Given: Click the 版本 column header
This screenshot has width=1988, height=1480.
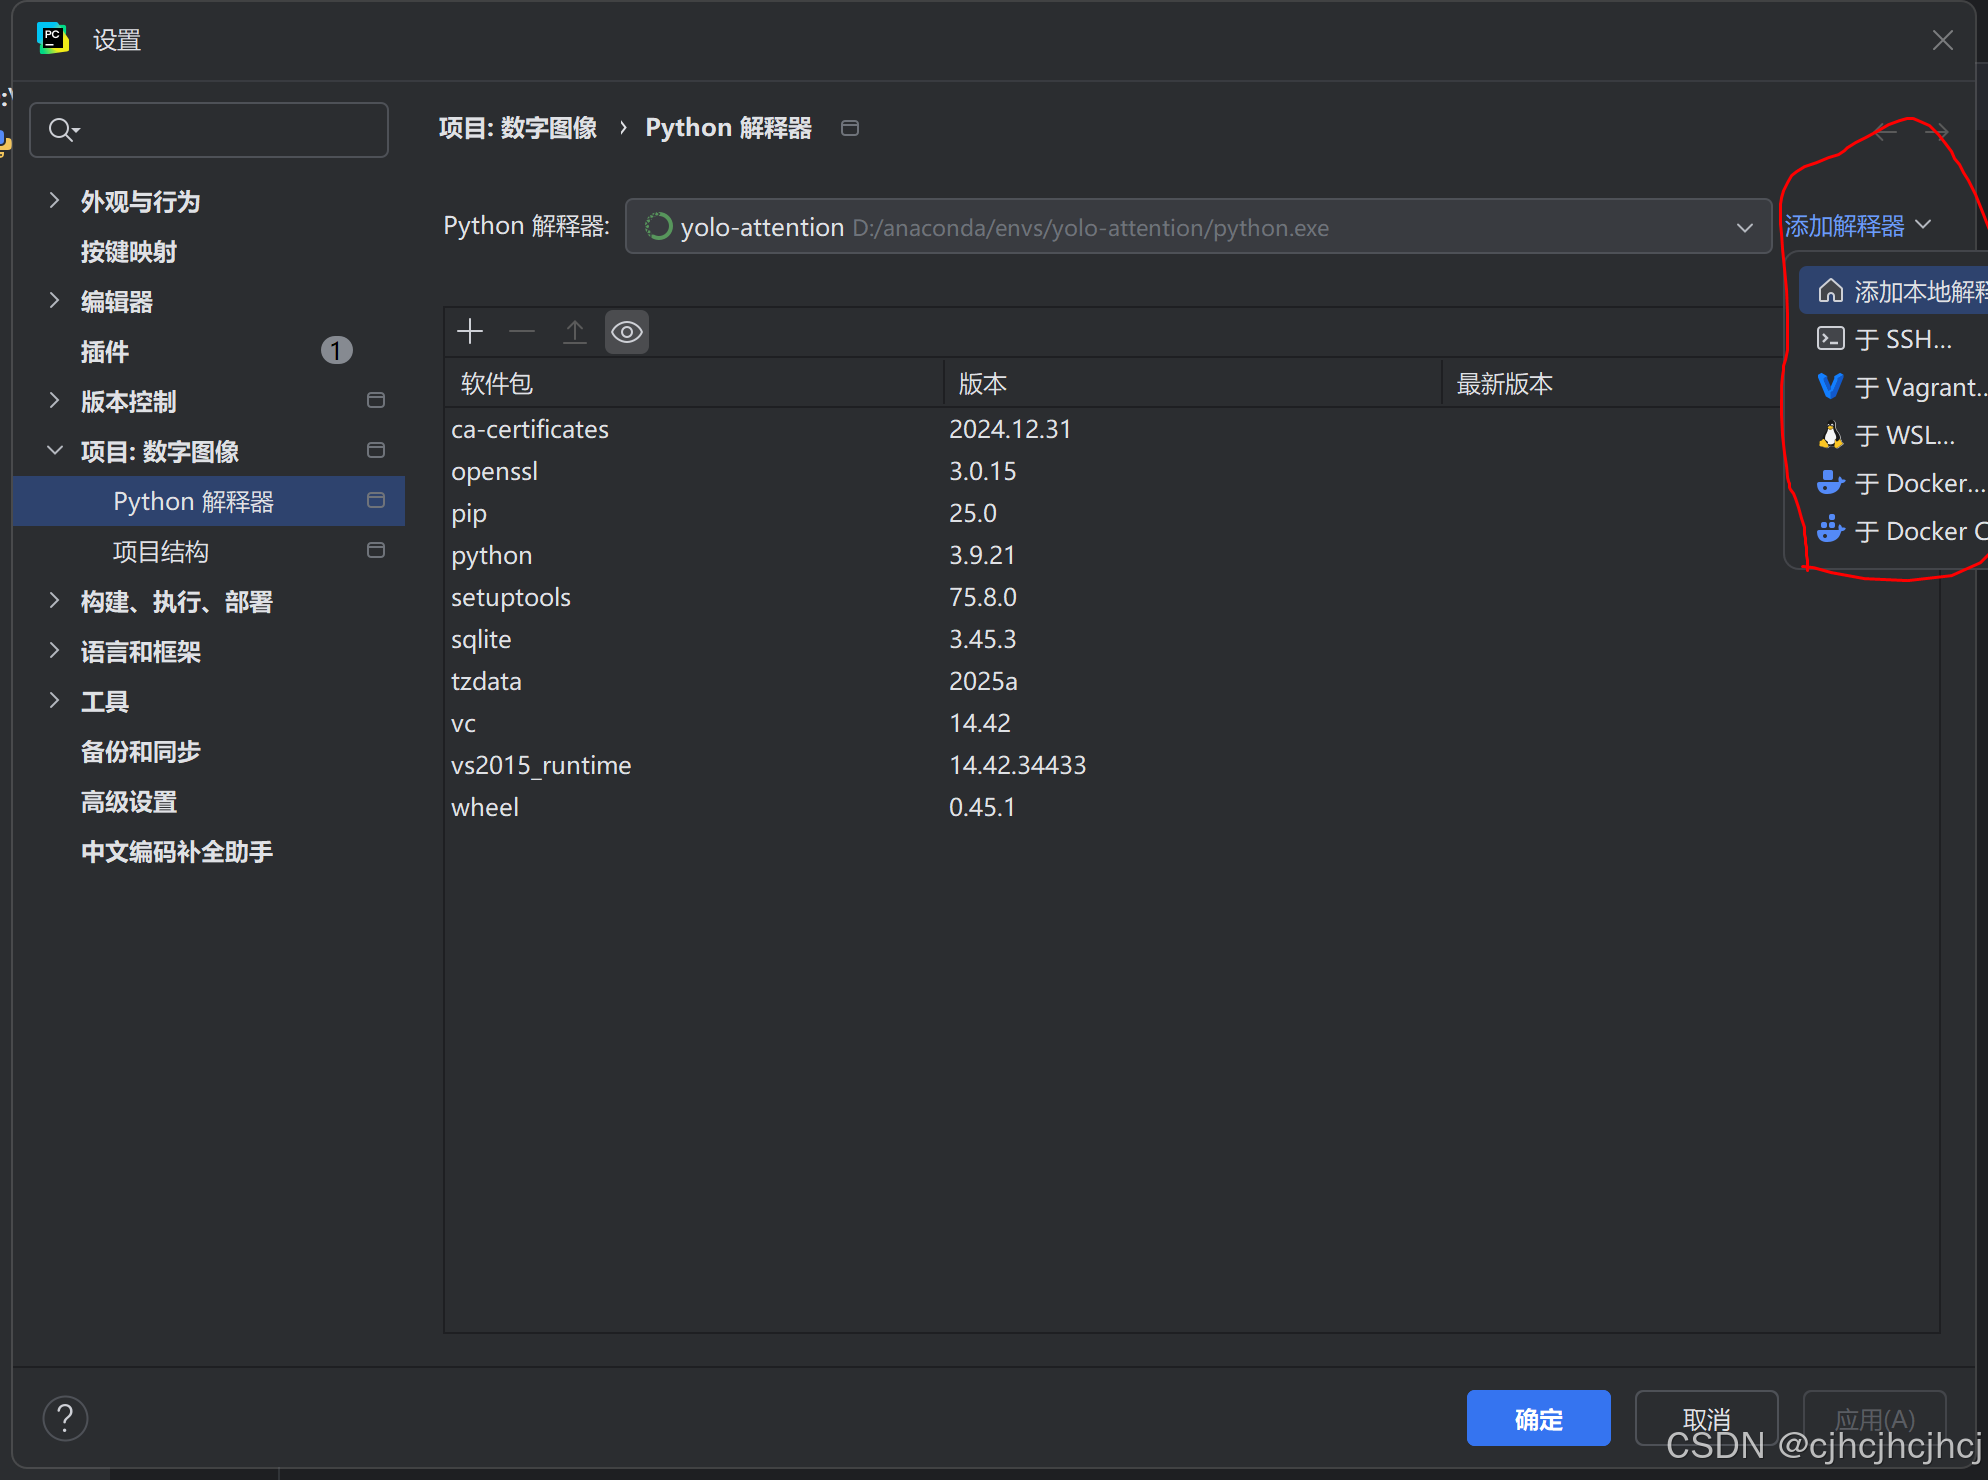Looking at the screenshot, I should (1192, 383).
